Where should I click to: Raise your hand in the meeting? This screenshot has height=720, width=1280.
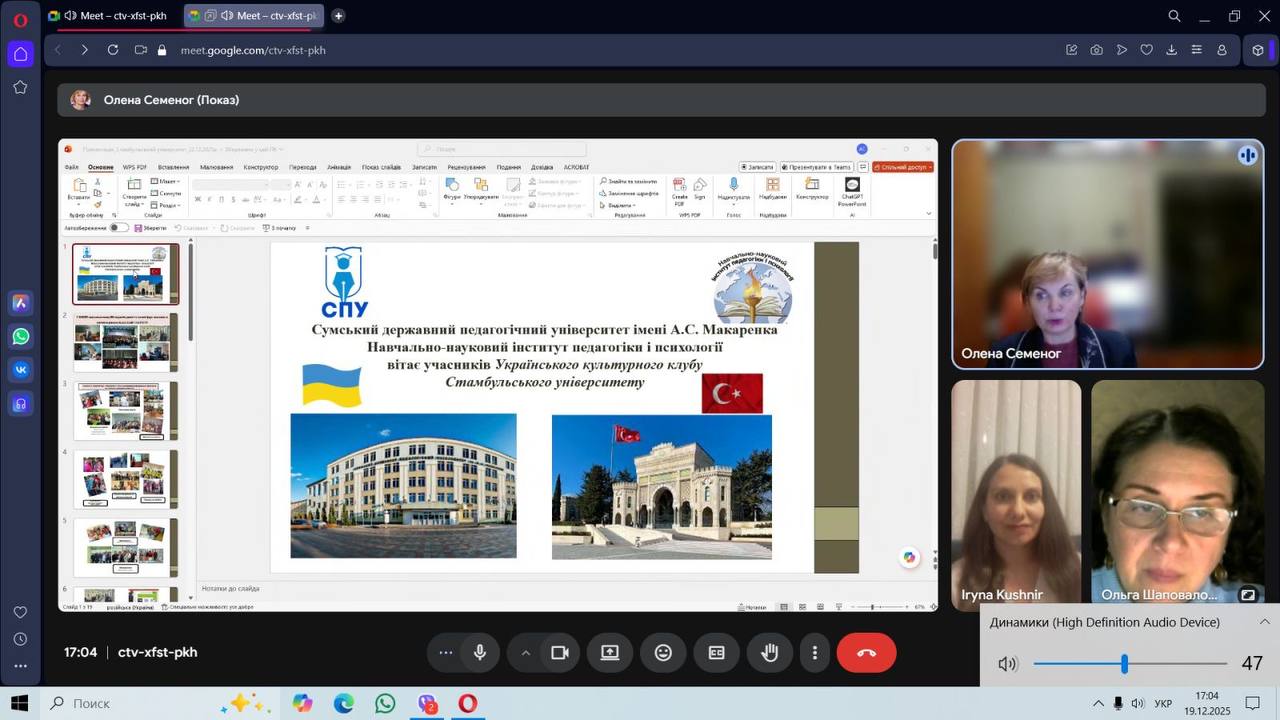[x=769, y=653]
